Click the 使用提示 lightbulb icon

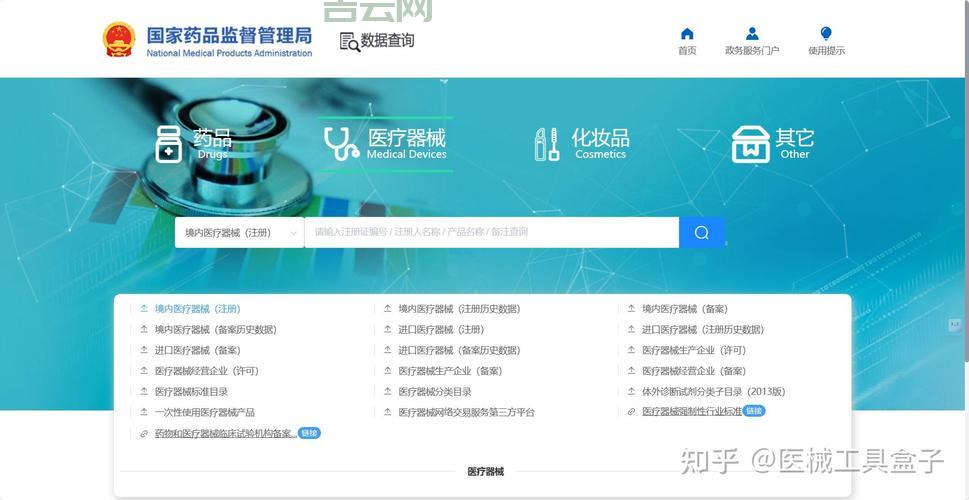click(826, 33)
